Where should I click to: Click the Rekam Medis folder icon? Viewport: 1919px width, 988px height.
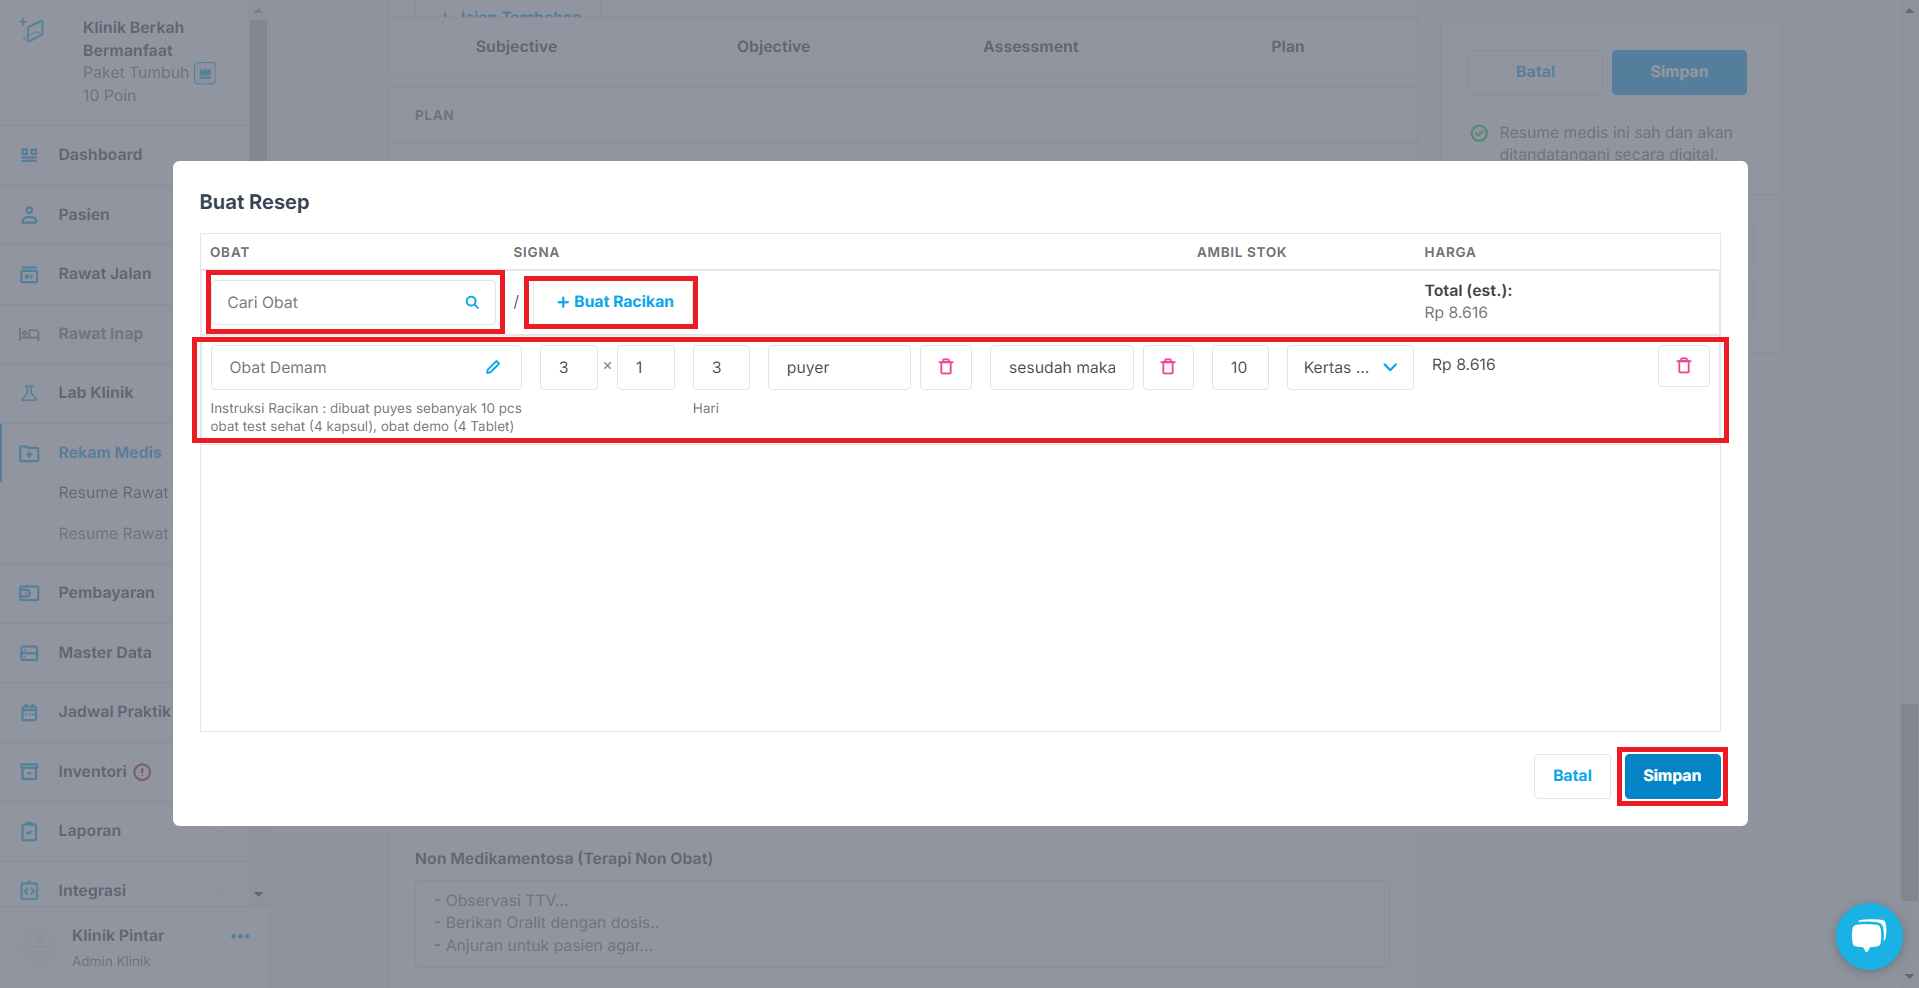click(29, 453)
